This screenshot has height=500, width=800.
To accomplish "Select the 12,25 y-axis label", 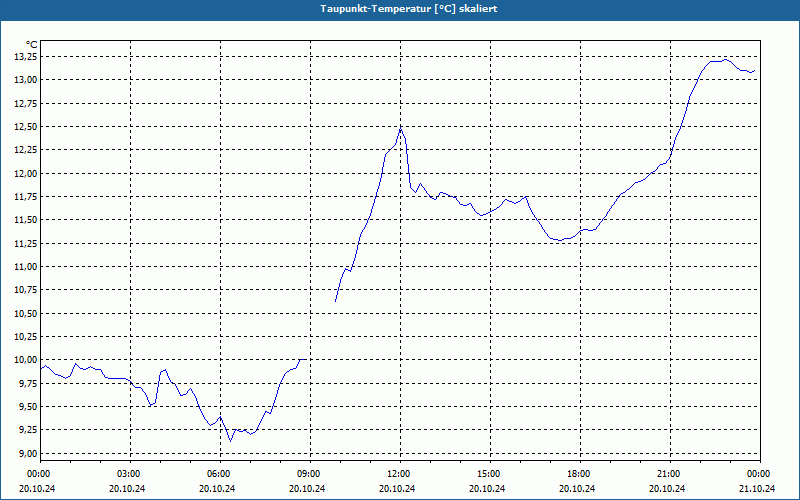I will tap(25, 150).
